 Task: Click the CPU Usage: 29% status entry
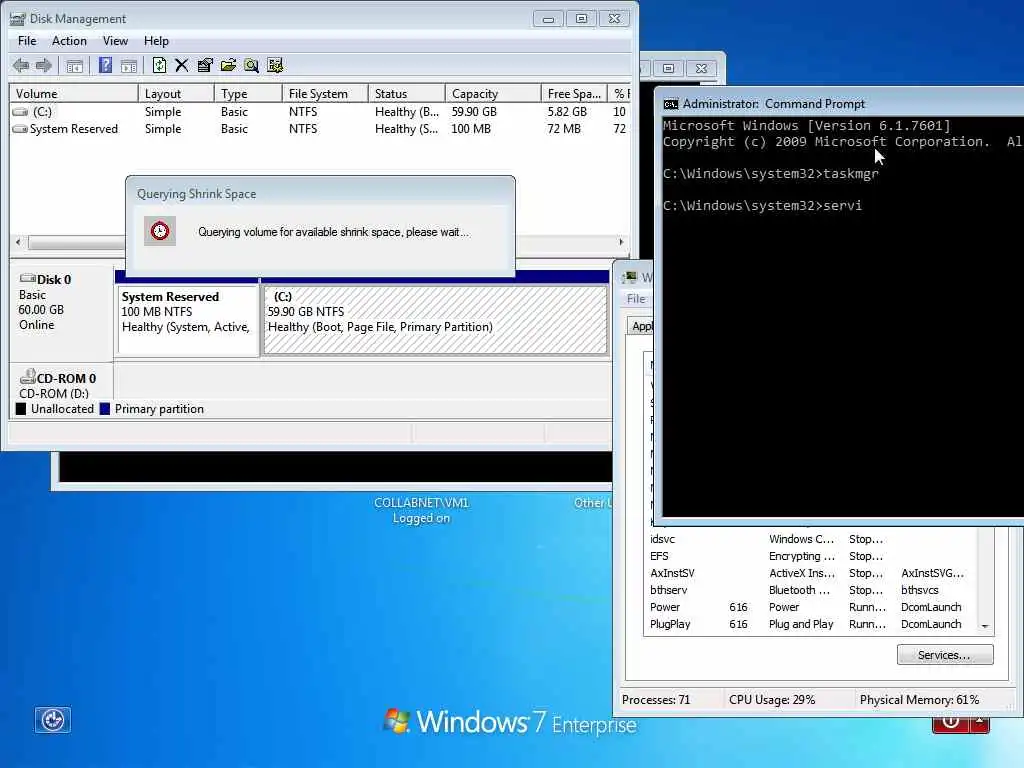click(x=772, y=699)
